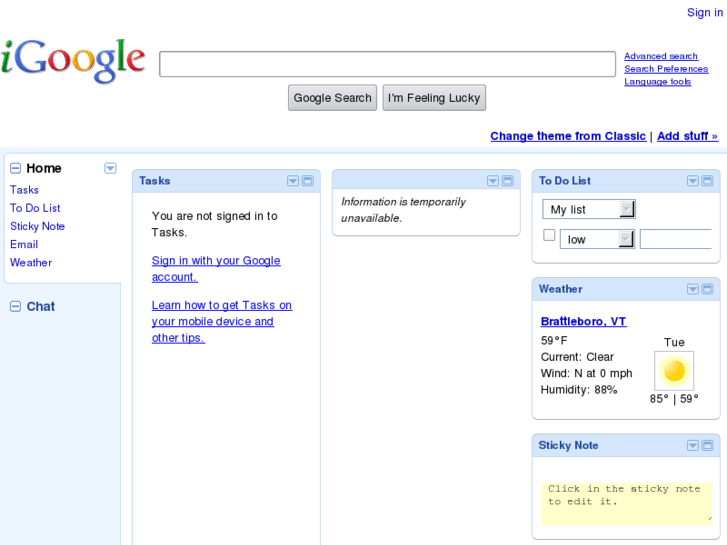
Task: Click the iGoogle logo
Action: pyautogui.click(x=73, y=61)
